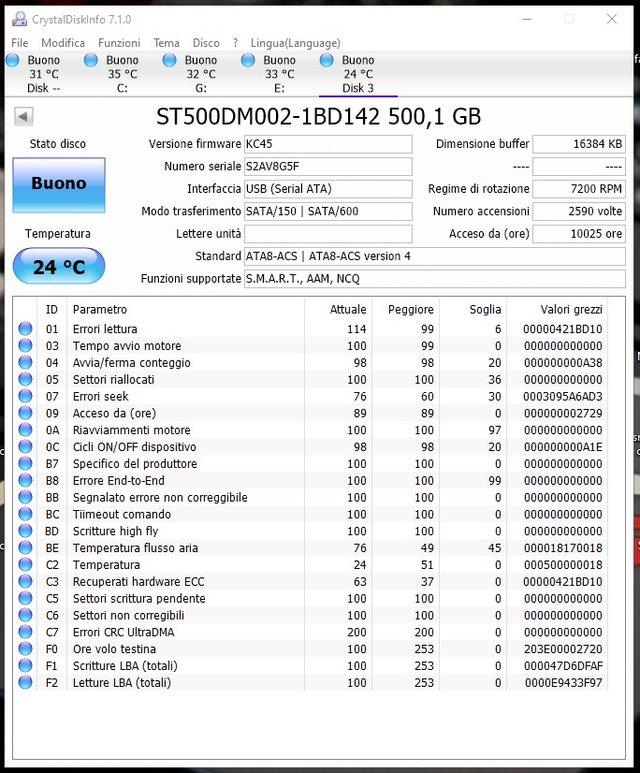Open the ? help menu

(235, 43)
